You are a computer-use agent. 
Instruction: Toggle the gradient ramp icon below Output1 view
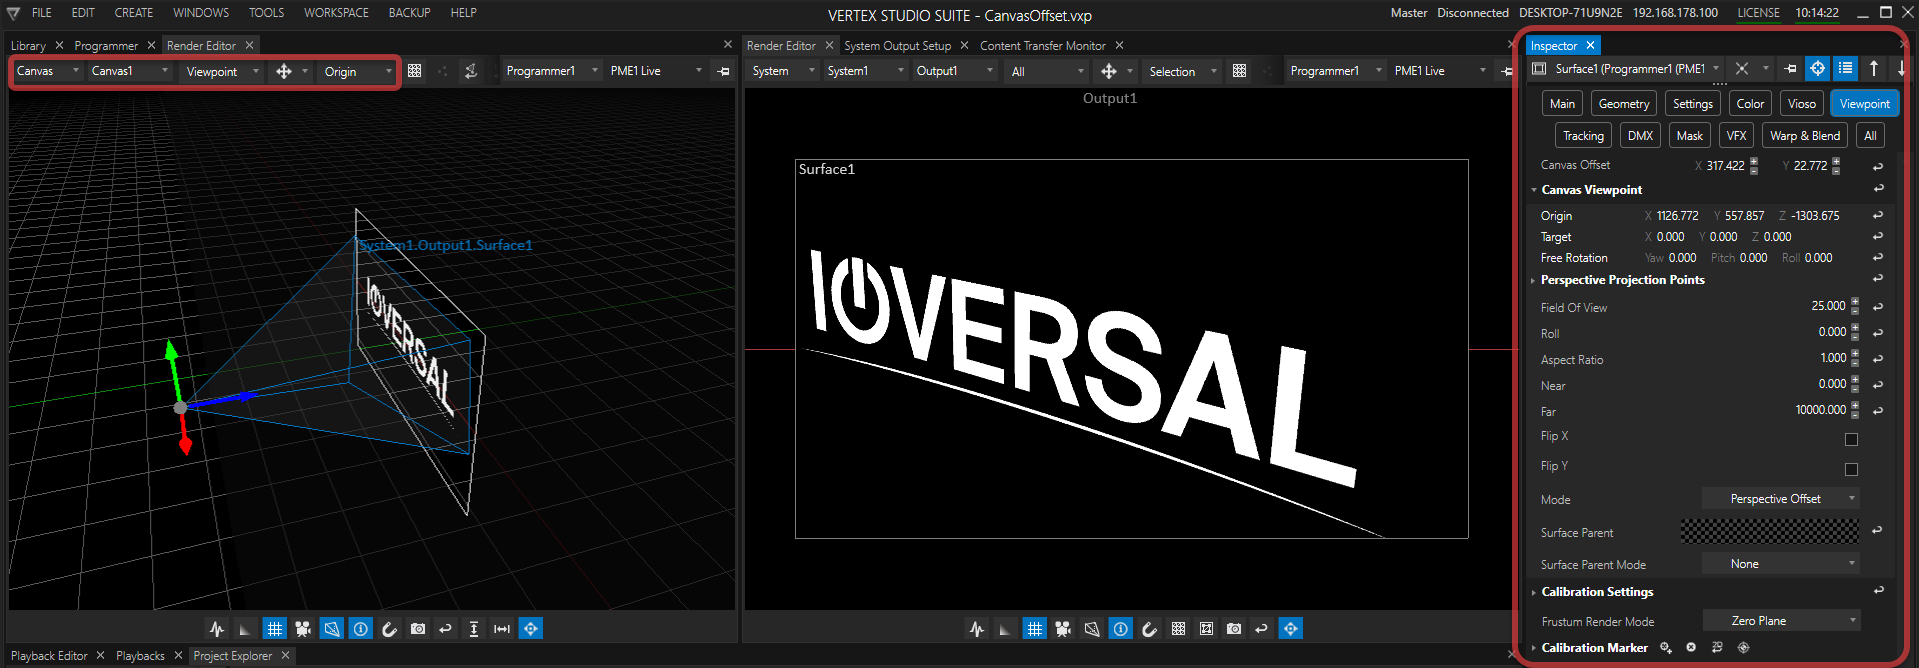pos(1005,629)
